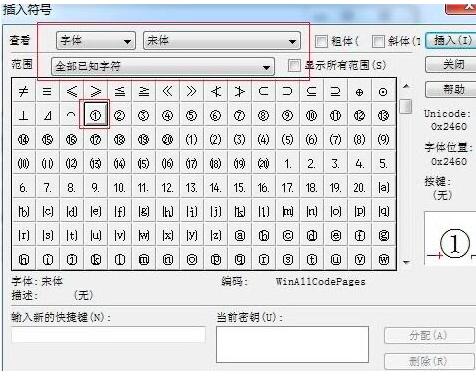Enable 显示所有范围 checkbox

coord(294,65)
